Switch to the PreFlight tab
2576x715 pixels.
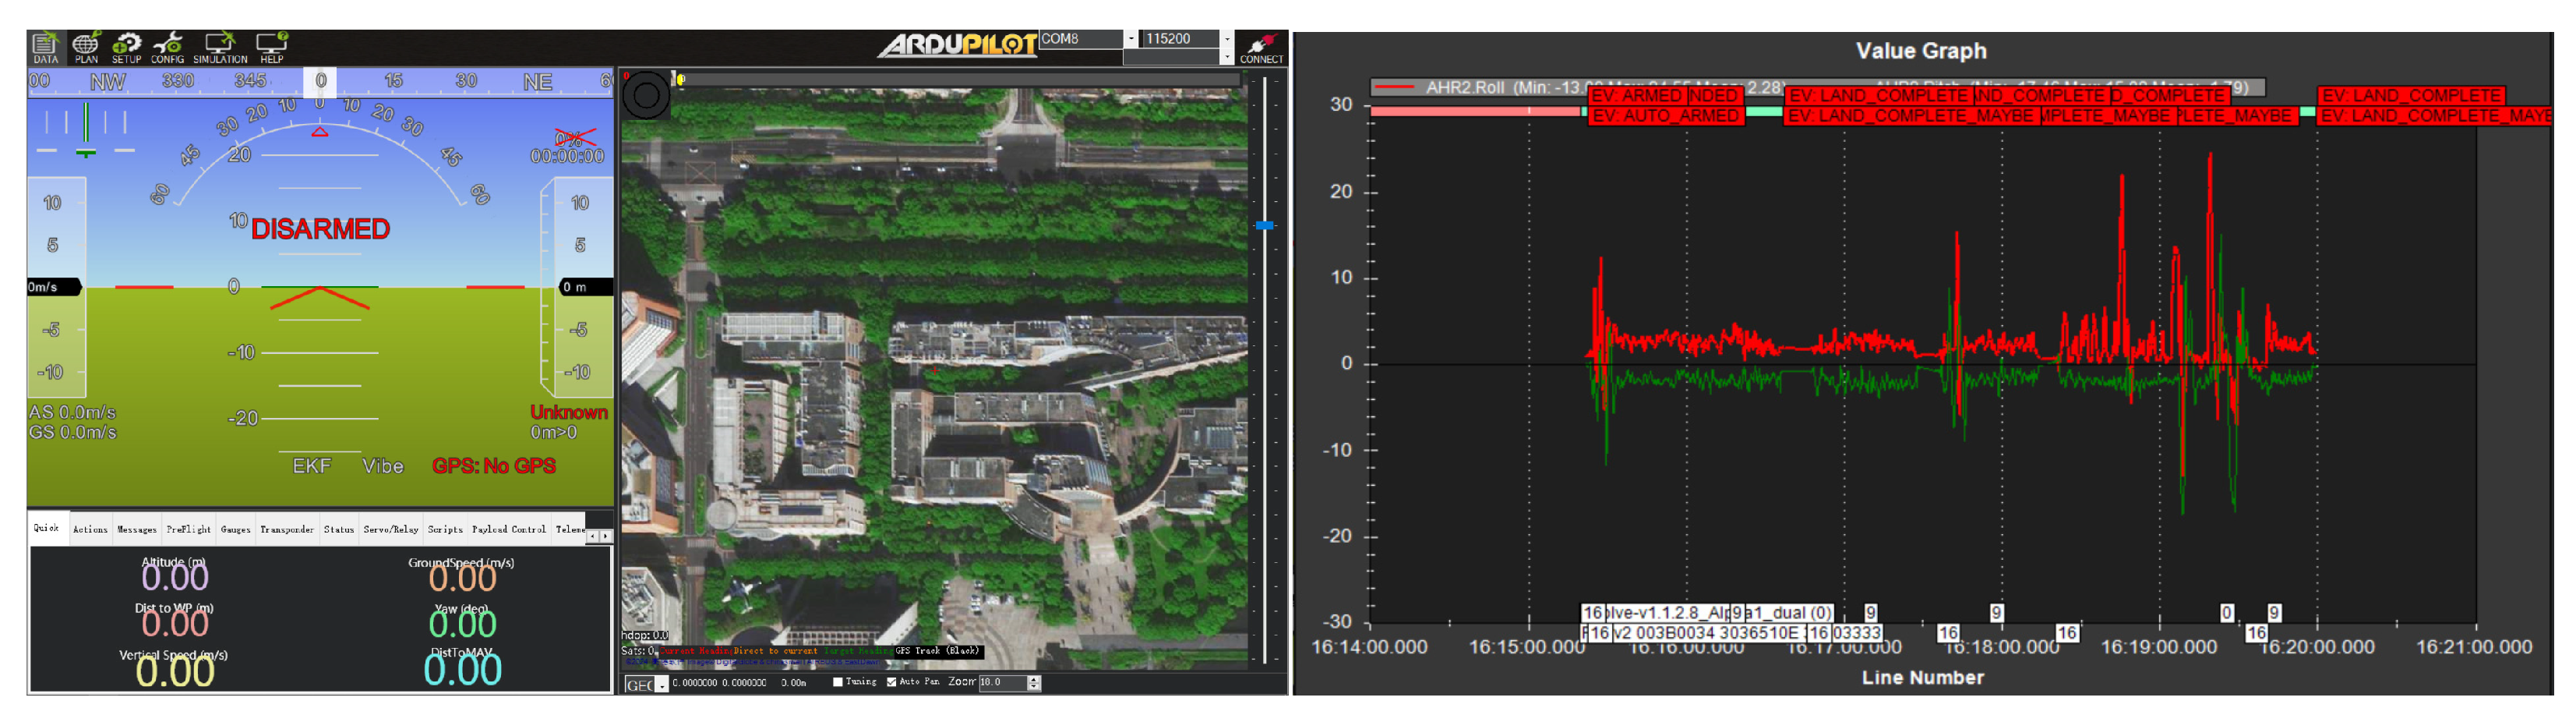[188, 529]
